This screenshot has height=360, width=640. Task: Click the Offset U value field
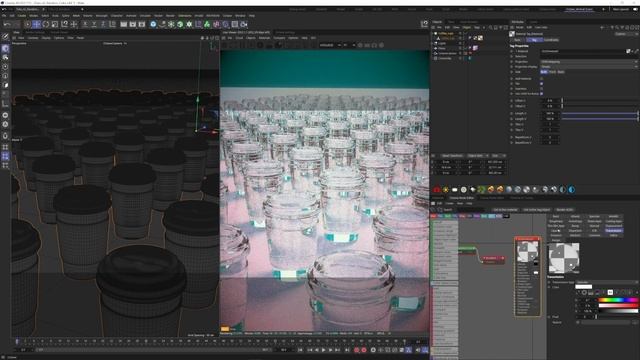click(x=551, y=100)
